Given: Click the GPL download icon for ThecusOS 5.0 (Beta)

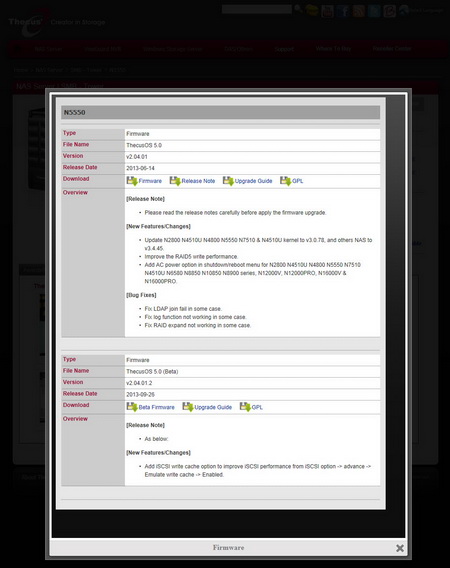Looking at the screenshot, I should coord(245,407).
